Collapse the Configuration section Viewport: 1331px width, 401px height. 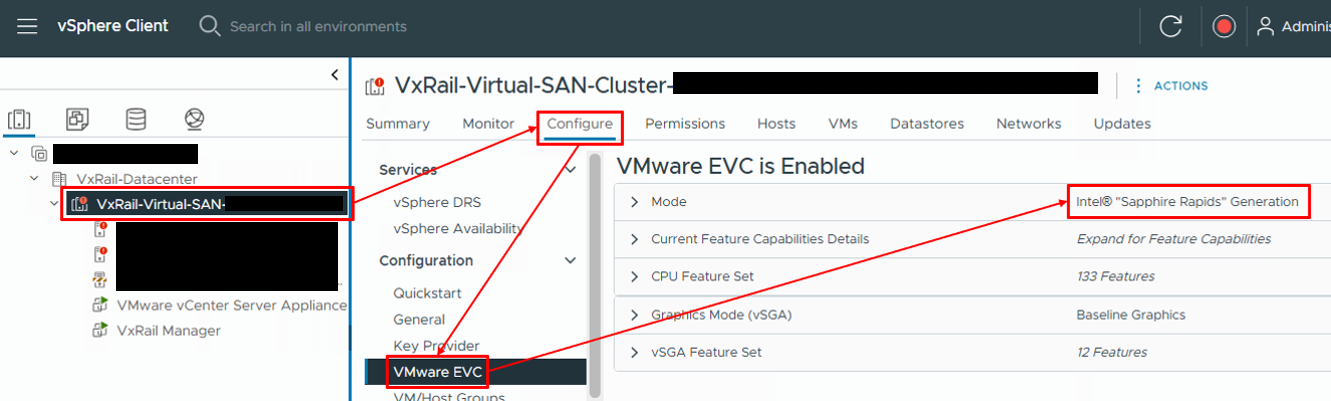(571, 261)
